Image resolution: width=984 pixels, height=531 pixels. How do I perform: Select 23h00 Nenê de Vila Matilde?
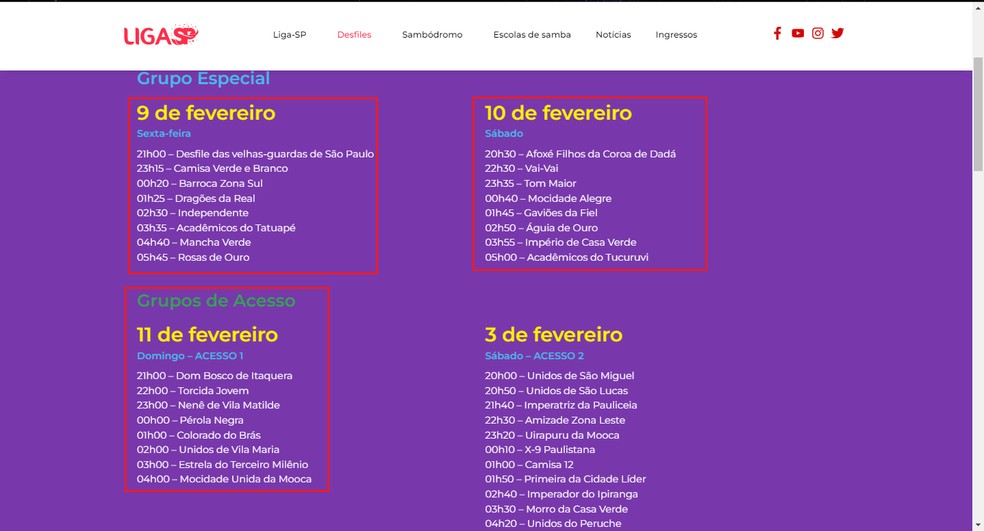click(x=208, y=405)
